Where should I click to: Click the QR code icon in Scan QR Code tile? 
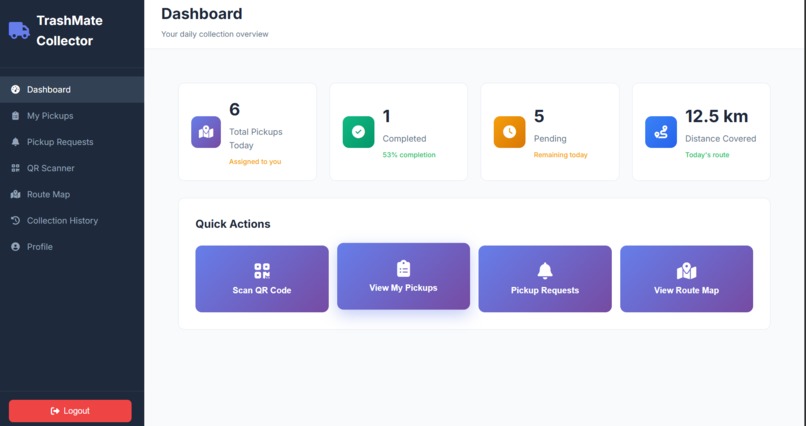point(262,271)
